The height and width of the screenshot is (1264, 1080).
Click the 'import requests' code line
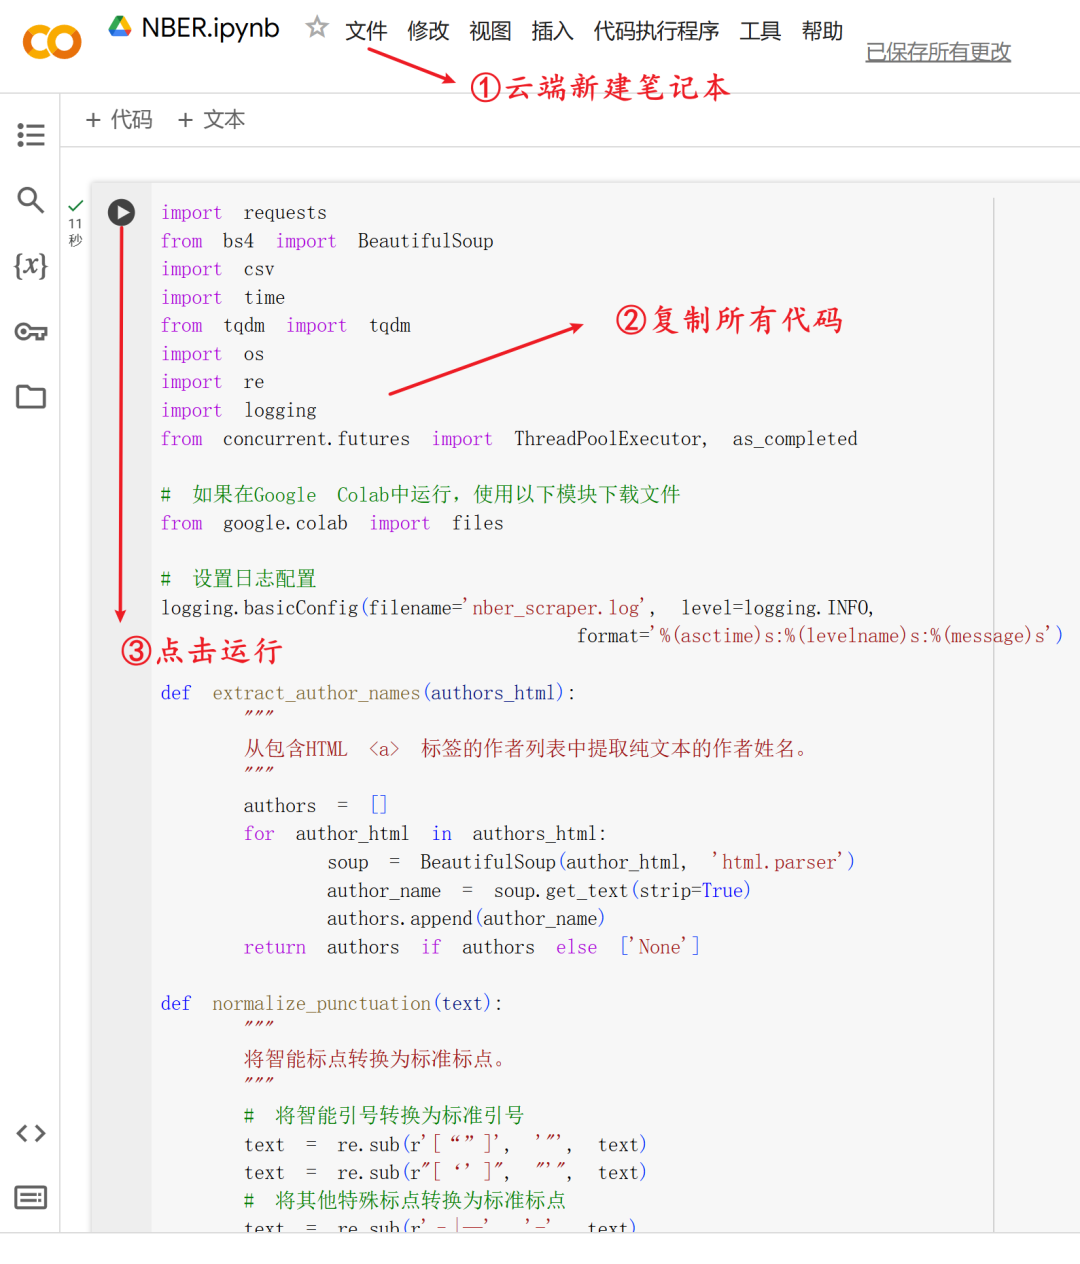(244, 213)
